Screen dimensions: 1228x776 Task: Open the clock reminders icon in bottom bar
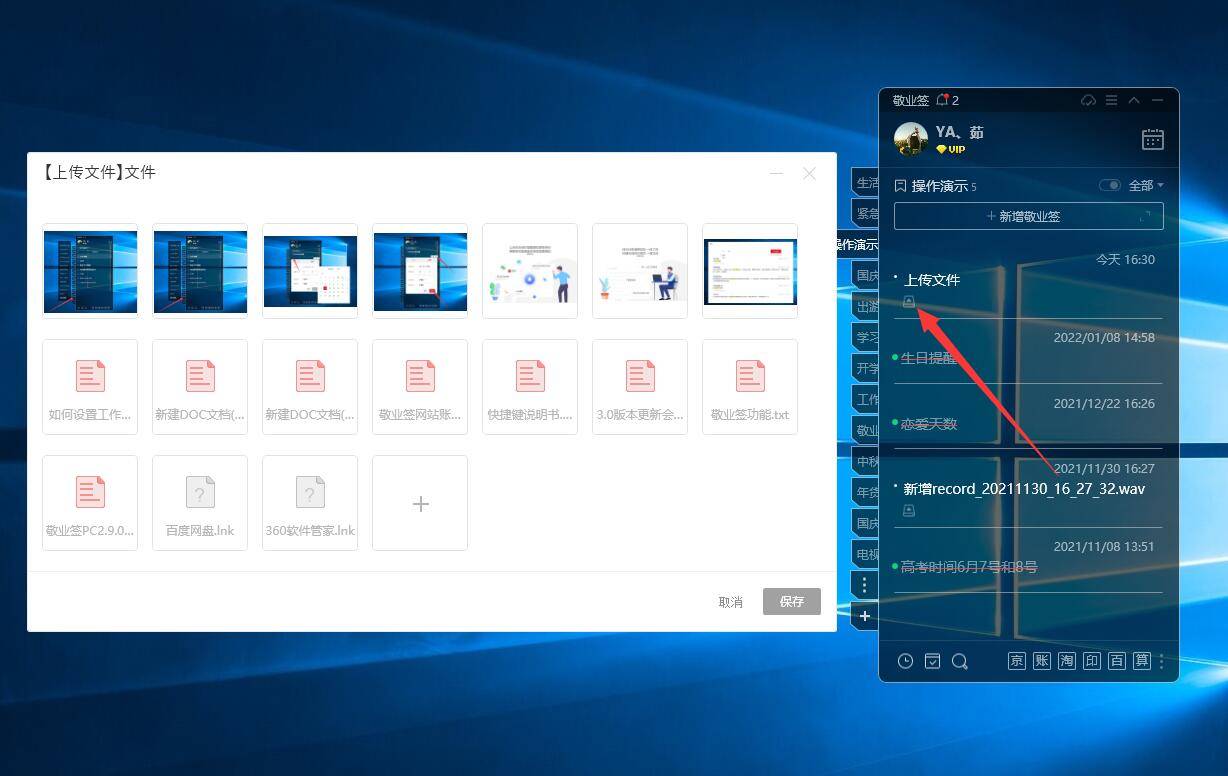pos(905,661)
